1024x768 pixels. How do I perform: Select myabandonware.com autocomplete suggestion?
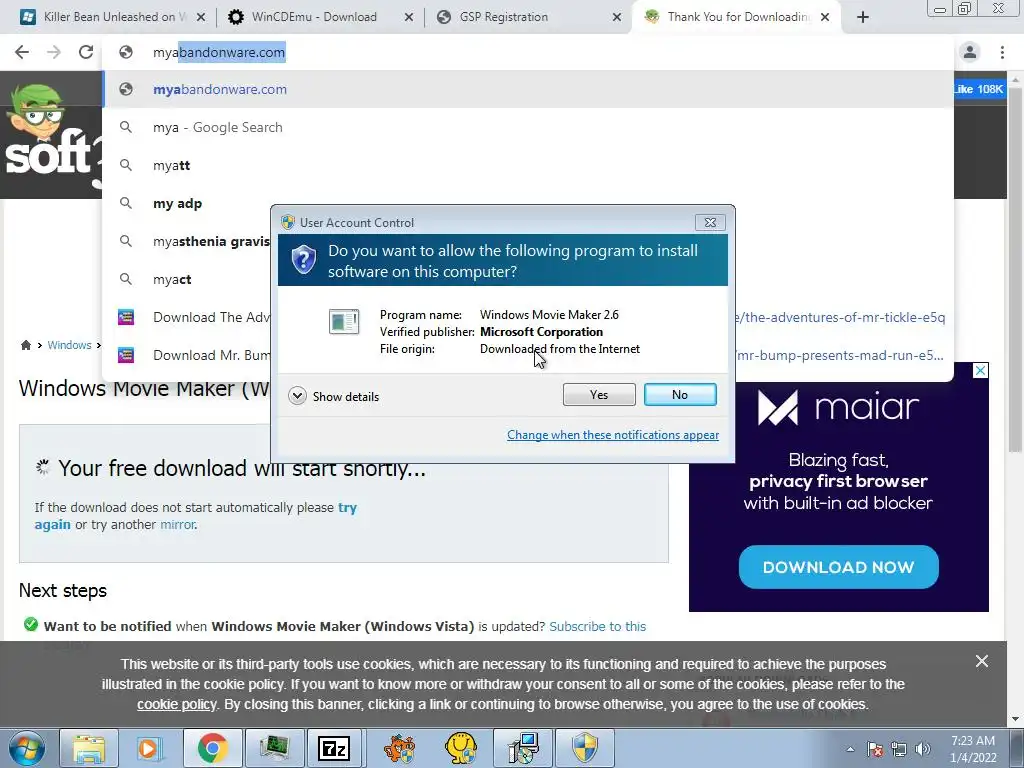tap(528, 89)
